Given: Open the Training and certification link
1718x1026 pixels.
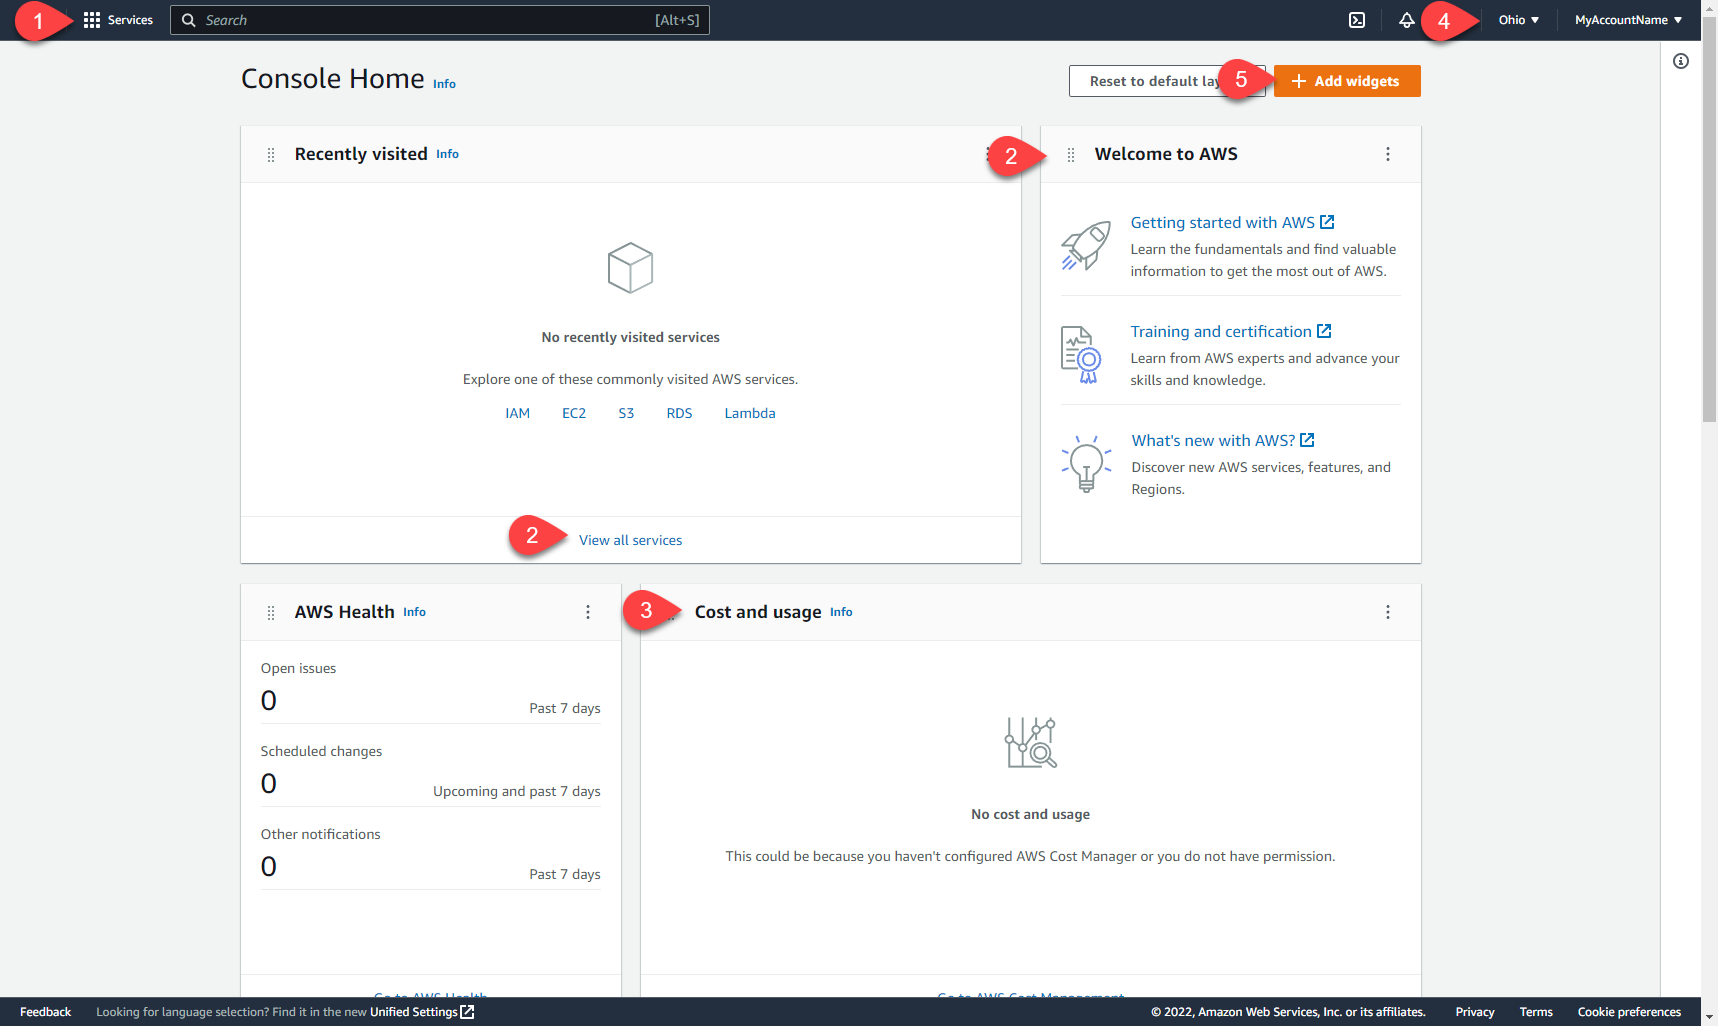Looking at the screenshot, I should 1220,331.
